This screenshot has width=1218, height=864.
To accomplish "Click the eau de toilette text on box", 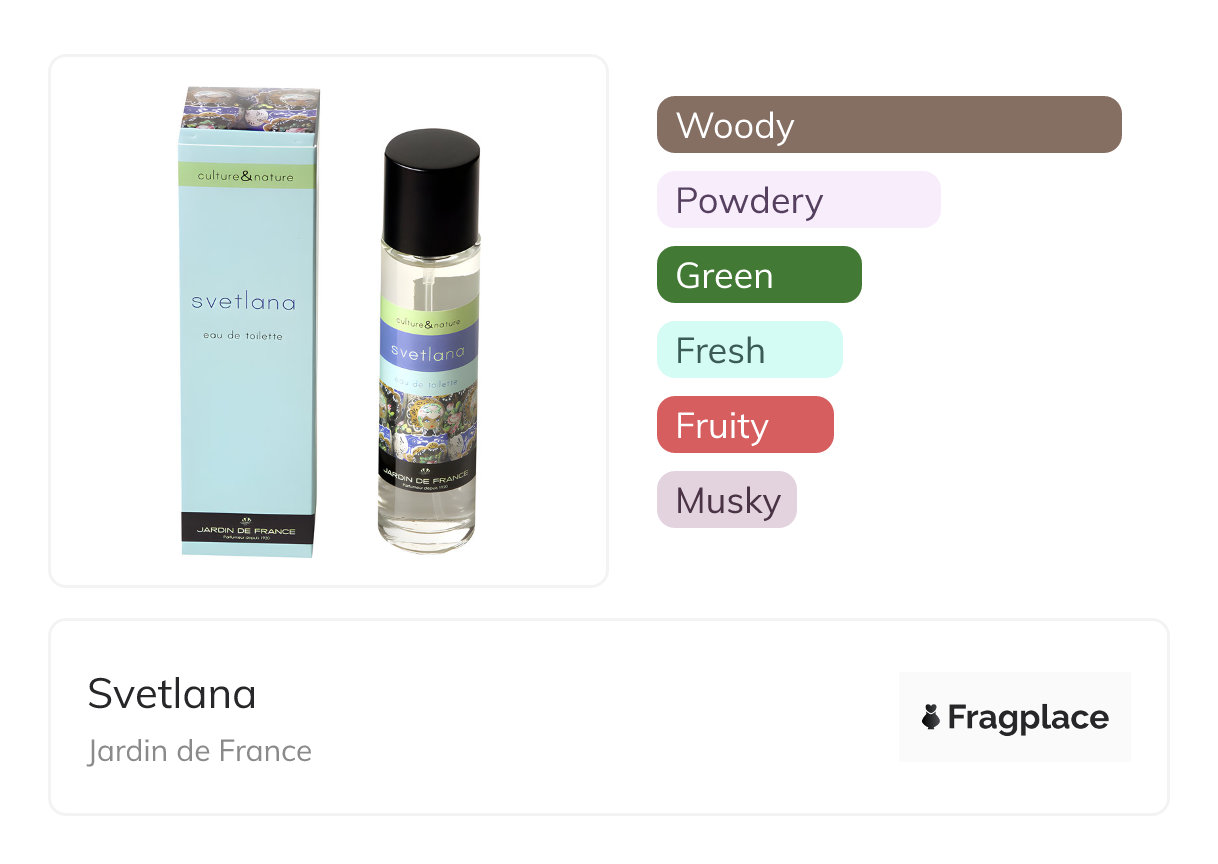I will pos(243,336).
